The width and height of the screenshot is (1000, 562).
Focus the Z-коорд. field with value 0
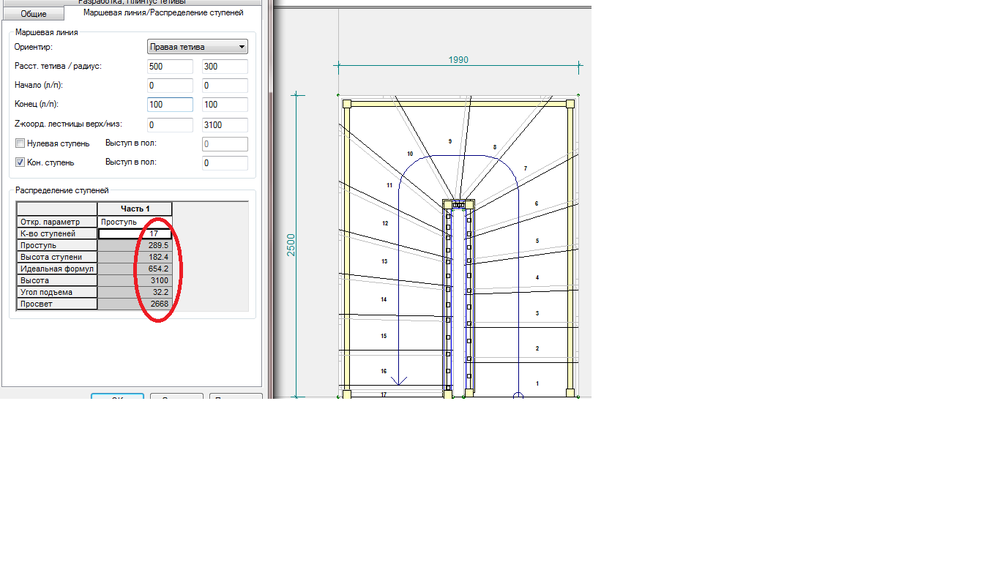point(170,125)
